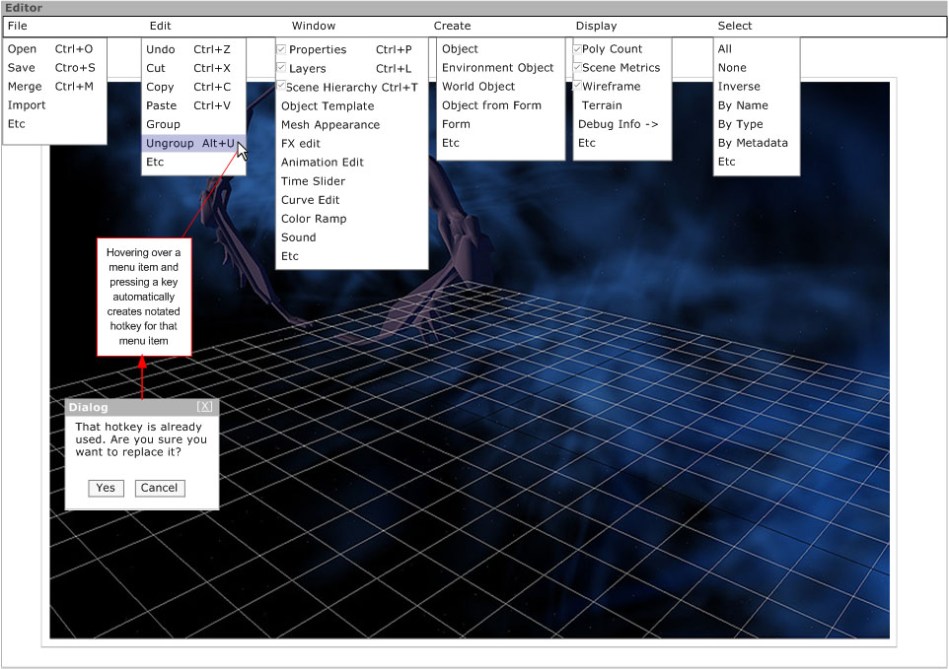Close the hotkey dialog with X
Image resolution: width=949 pixels, height=669 pixels.
[205, 406]
